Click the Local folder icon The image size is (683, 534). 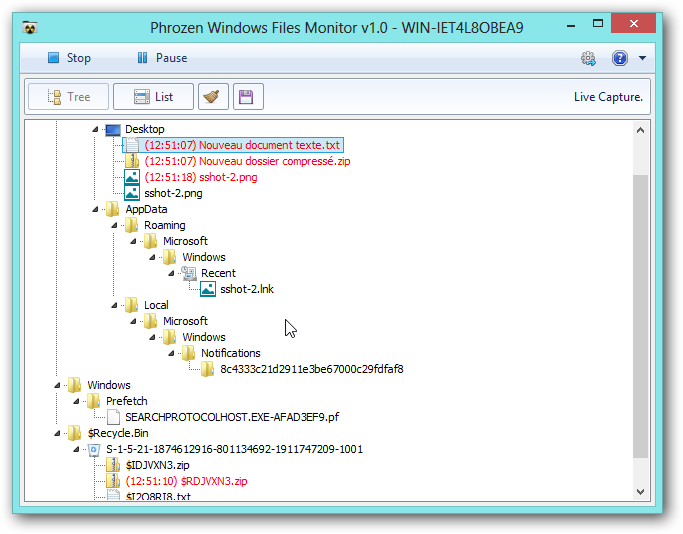point(132,305)
